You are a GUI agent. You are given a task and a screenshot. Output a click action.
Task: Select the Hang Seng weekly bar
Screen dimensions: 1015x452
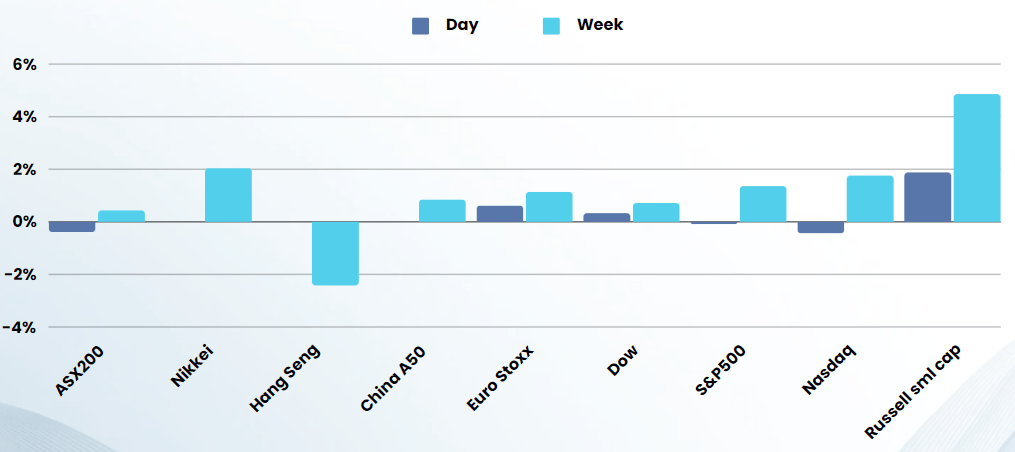point(335,253)
